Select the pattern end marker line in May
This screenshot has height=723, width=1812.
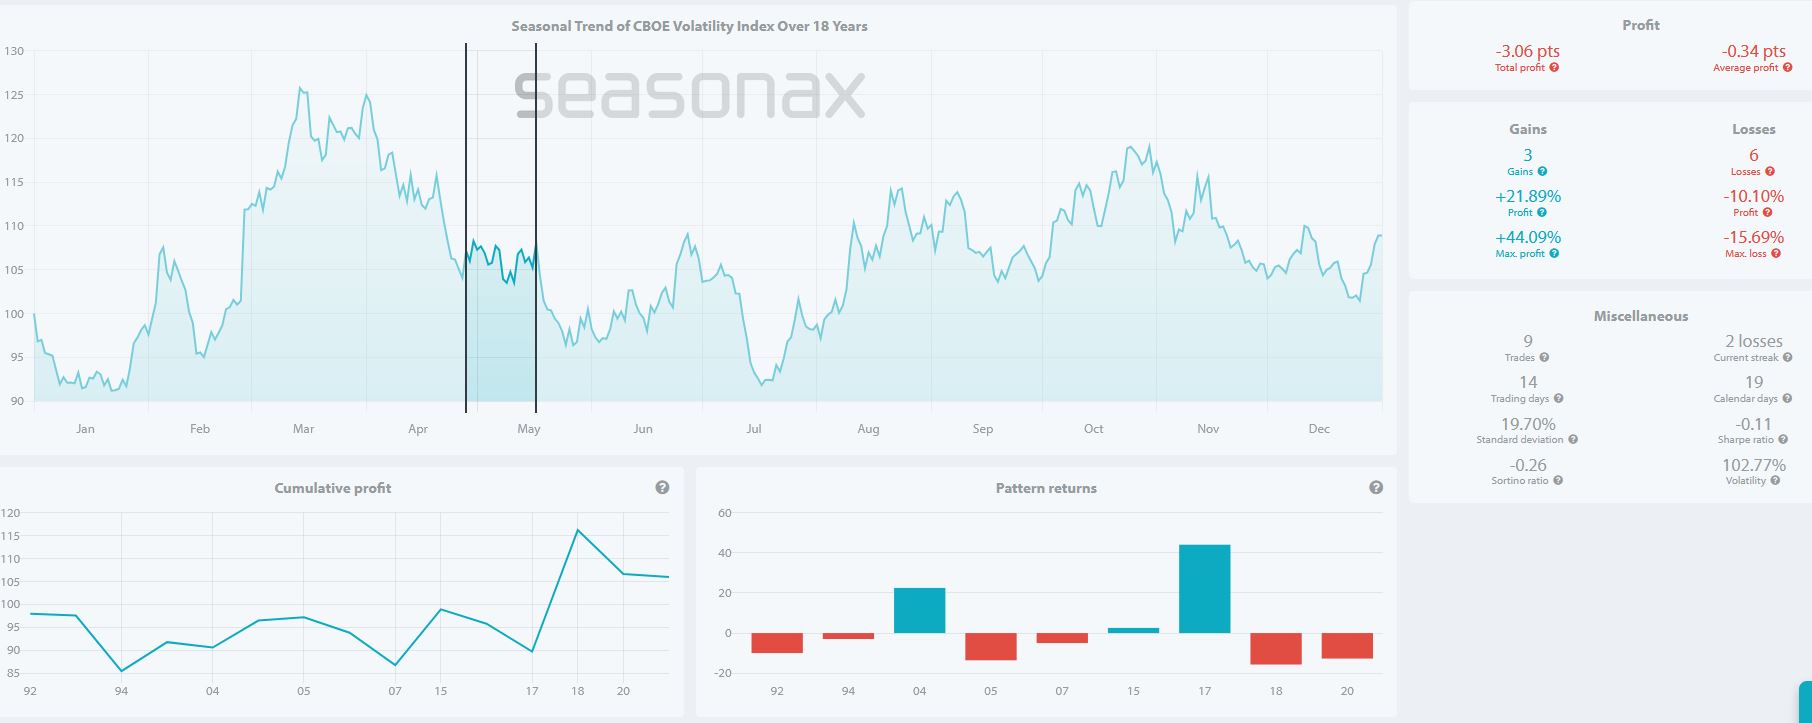pos(536,228)
